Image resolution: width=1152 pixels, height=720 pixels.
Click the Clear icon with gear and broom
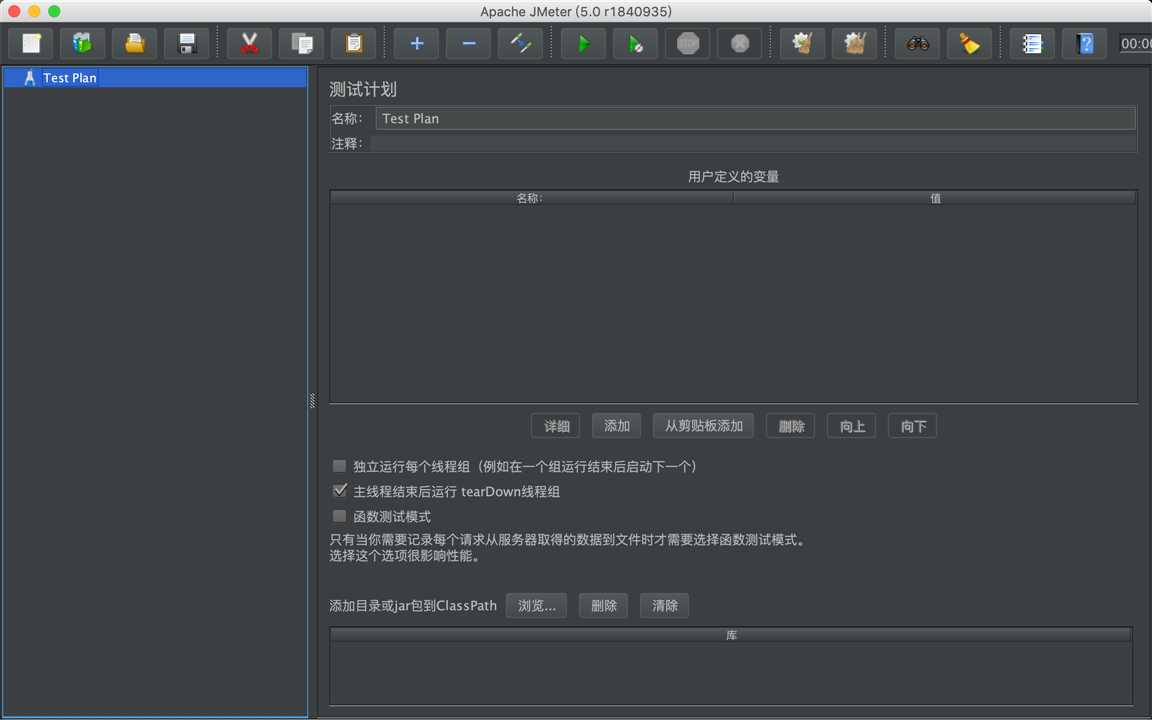point(802,43)
